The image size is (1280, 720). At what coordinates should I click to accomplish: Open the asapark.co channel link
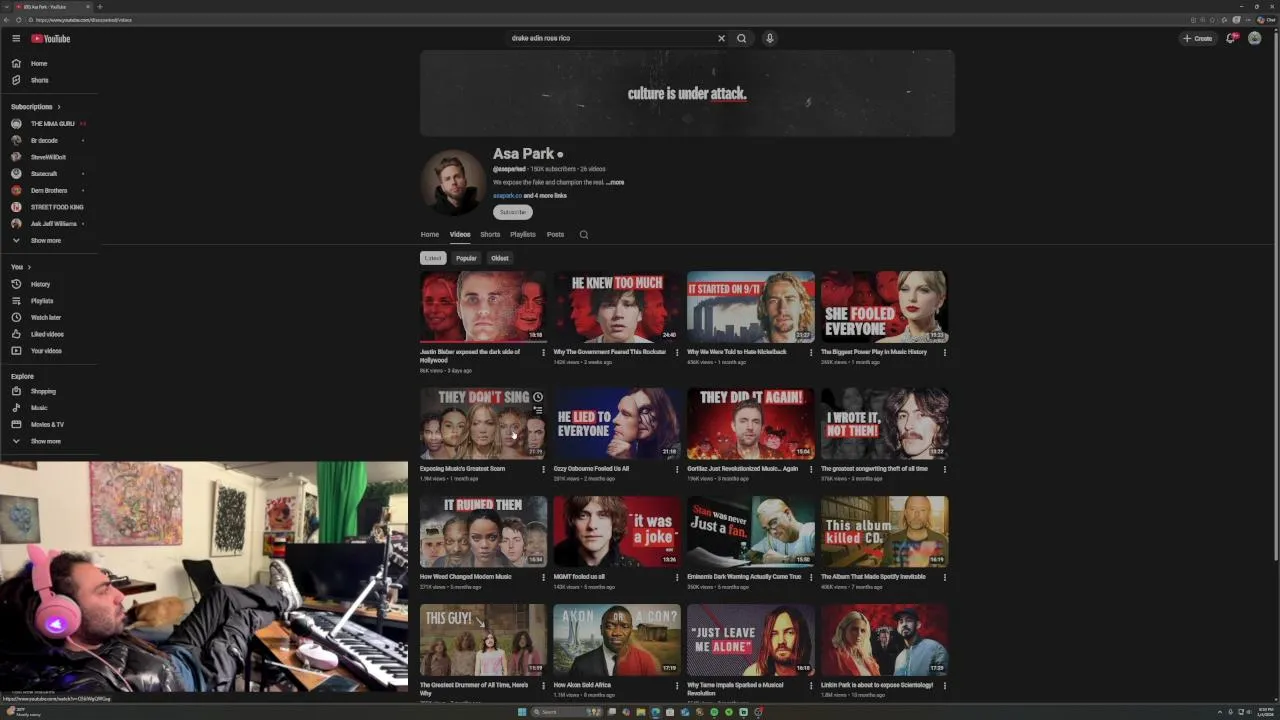pyautogui.click(x=507, y=196)
